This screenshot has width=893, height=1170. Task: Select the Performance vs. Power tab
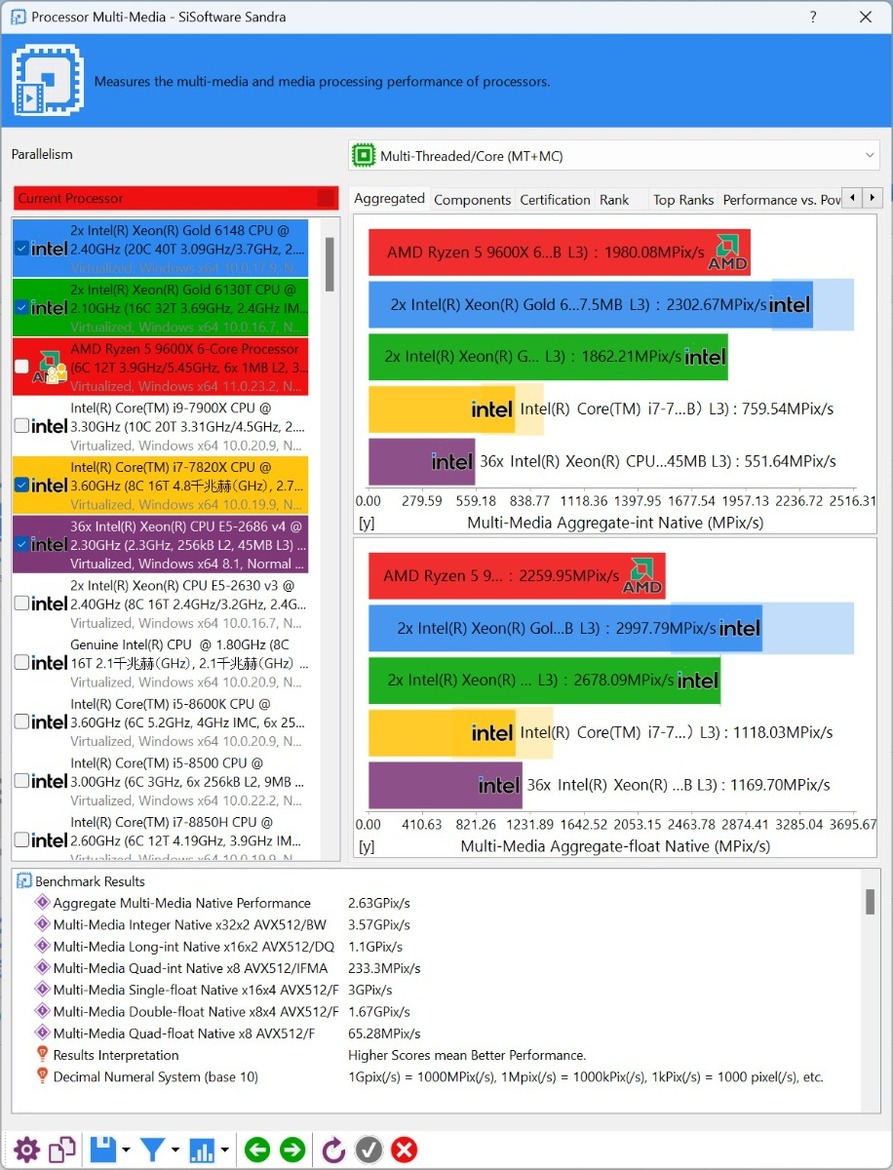[x=781, y=200]
